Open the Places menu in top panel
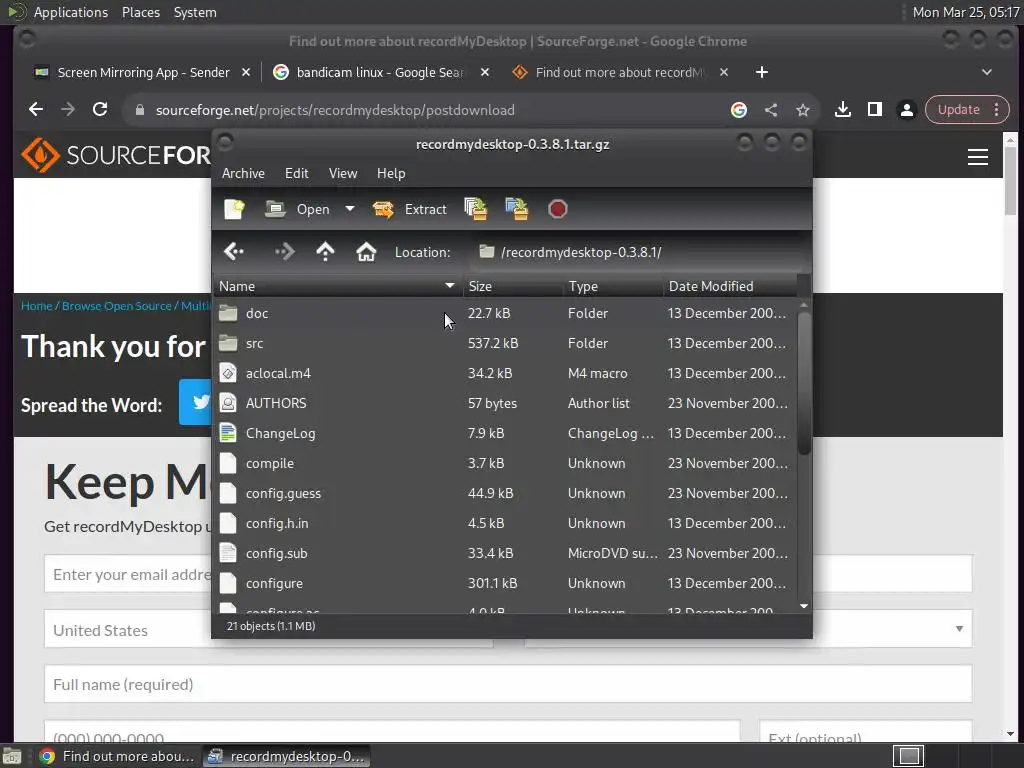Viewport: 1024px width, 768px height. (x=141, y=12)
